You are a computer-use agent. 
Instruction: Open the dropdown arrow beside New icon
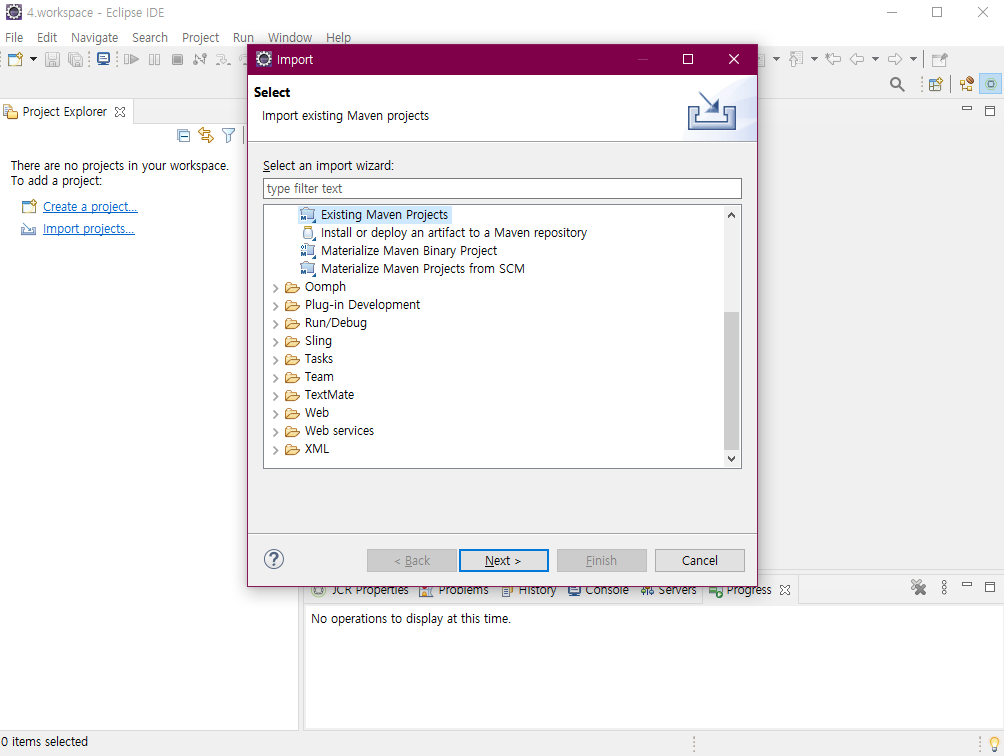point(33,60)
